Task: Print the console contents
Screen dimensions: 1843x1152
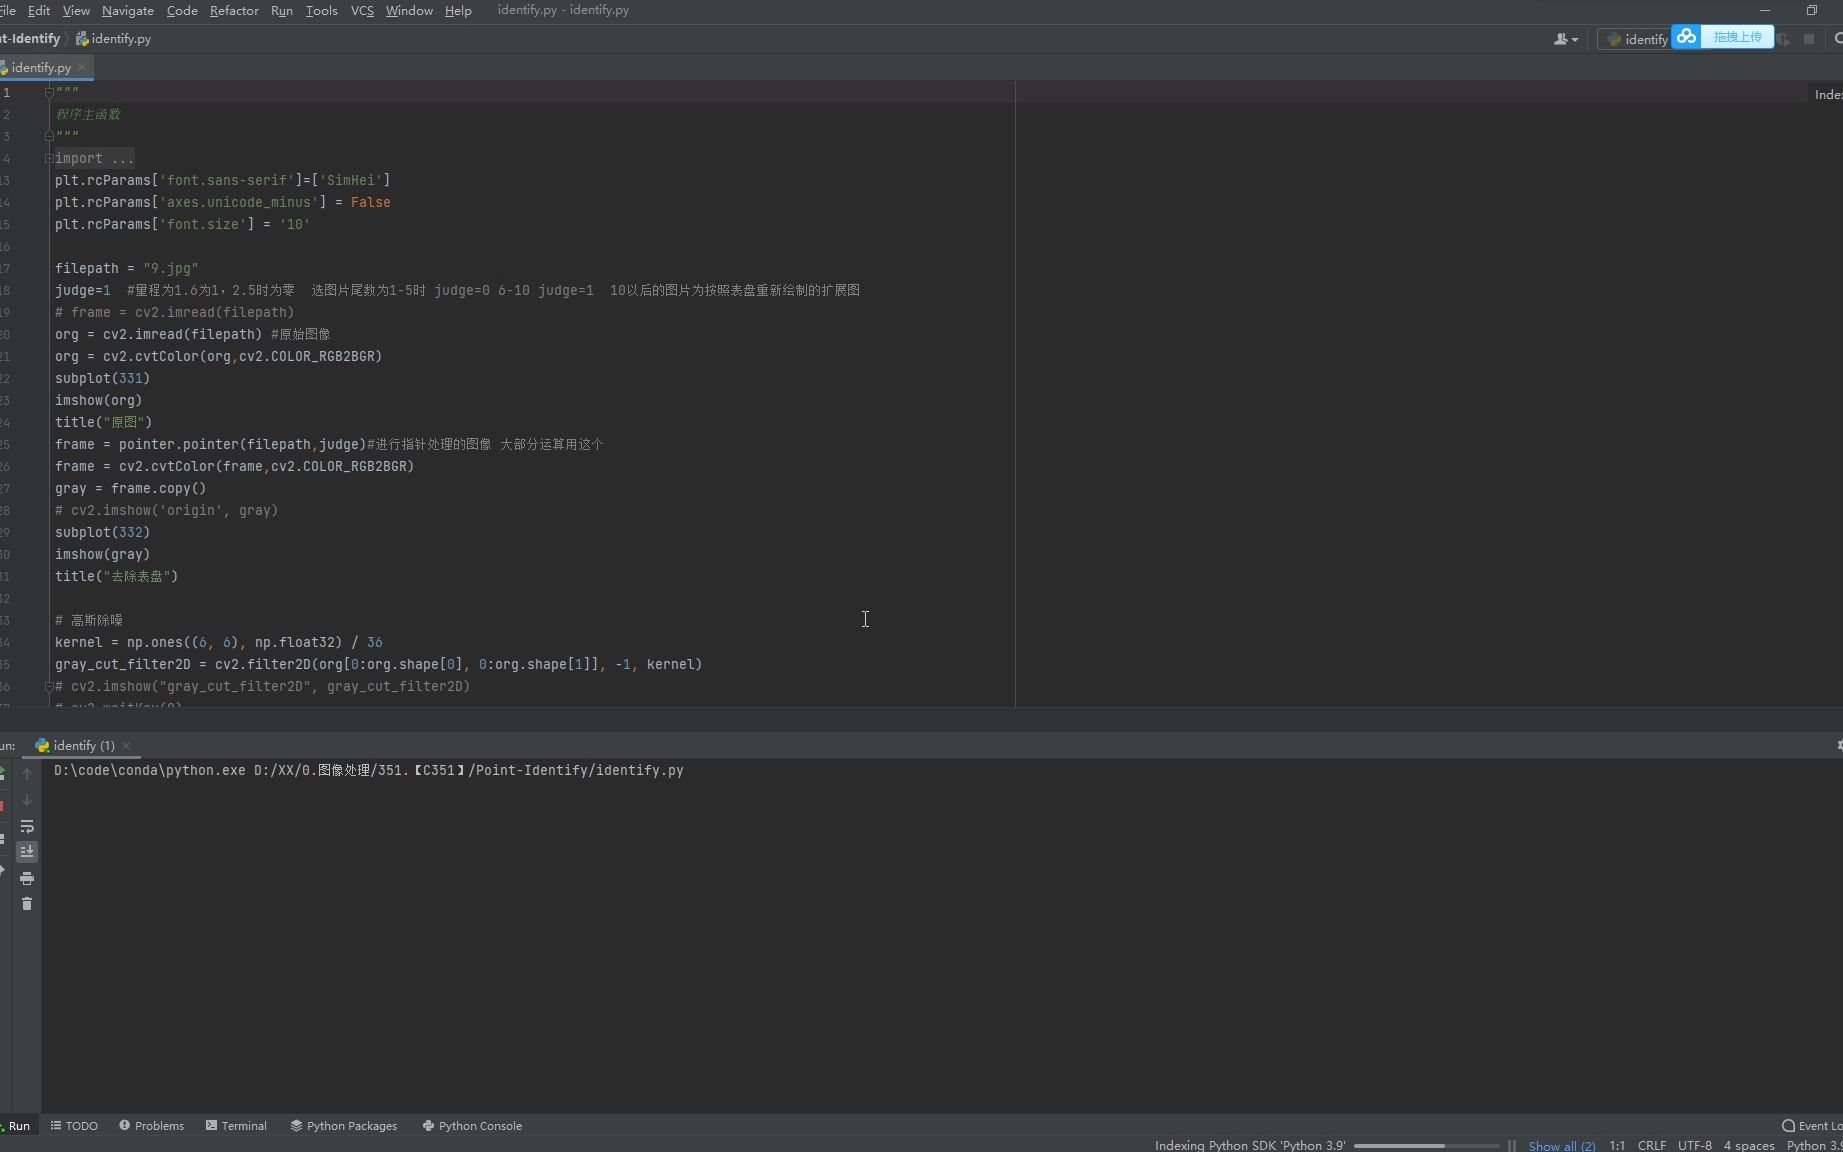Action: pyautogui.click(x=27, y=878)
